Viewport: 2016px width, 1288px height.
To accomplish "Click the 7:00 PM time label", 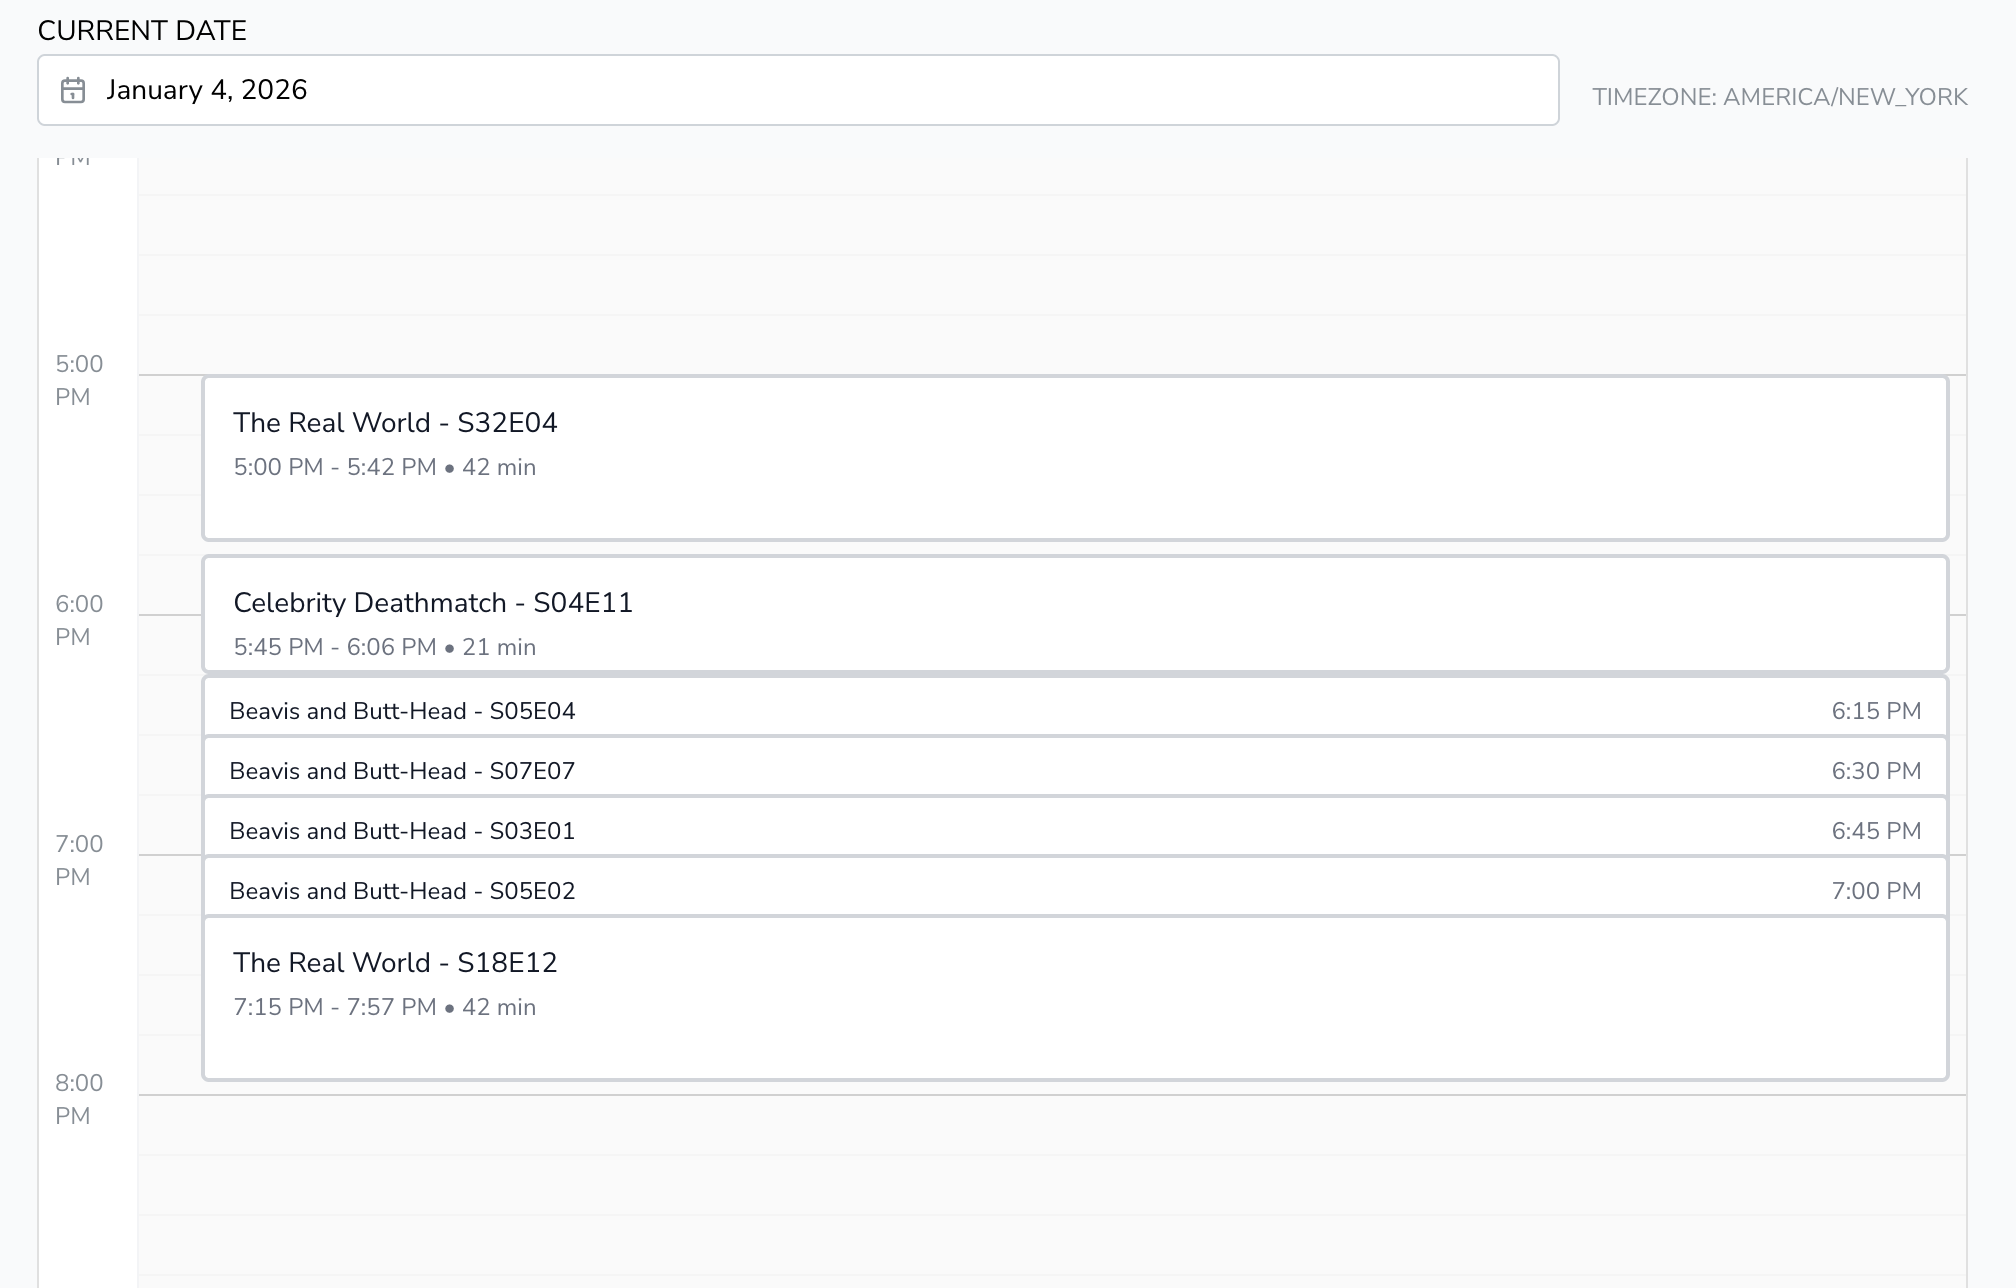I will click(79, 860).
